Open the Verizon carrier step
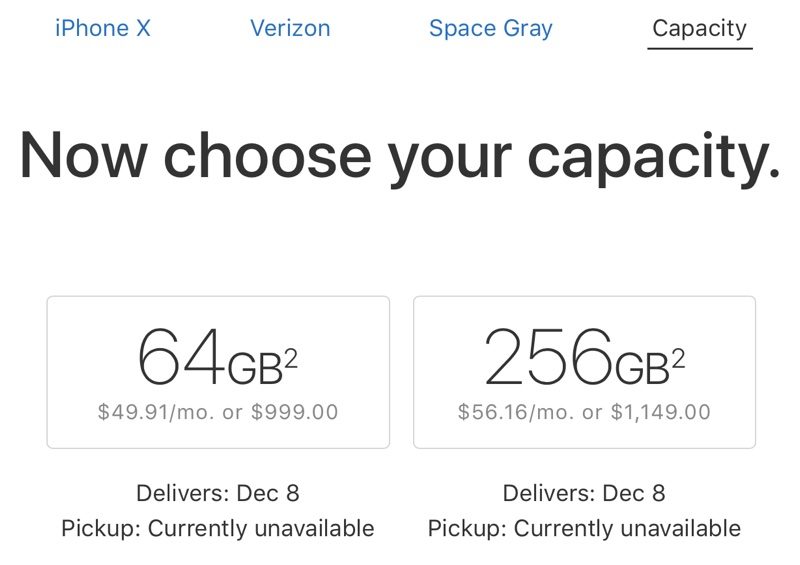Screen dimensions: 800x565 [x=290, y=28]
